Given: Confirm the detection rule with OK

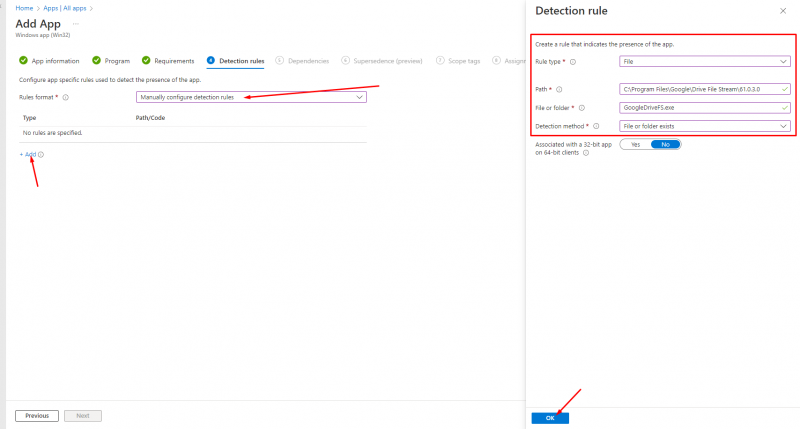Looking at the screenshot, I should click(x=550, y=418).
